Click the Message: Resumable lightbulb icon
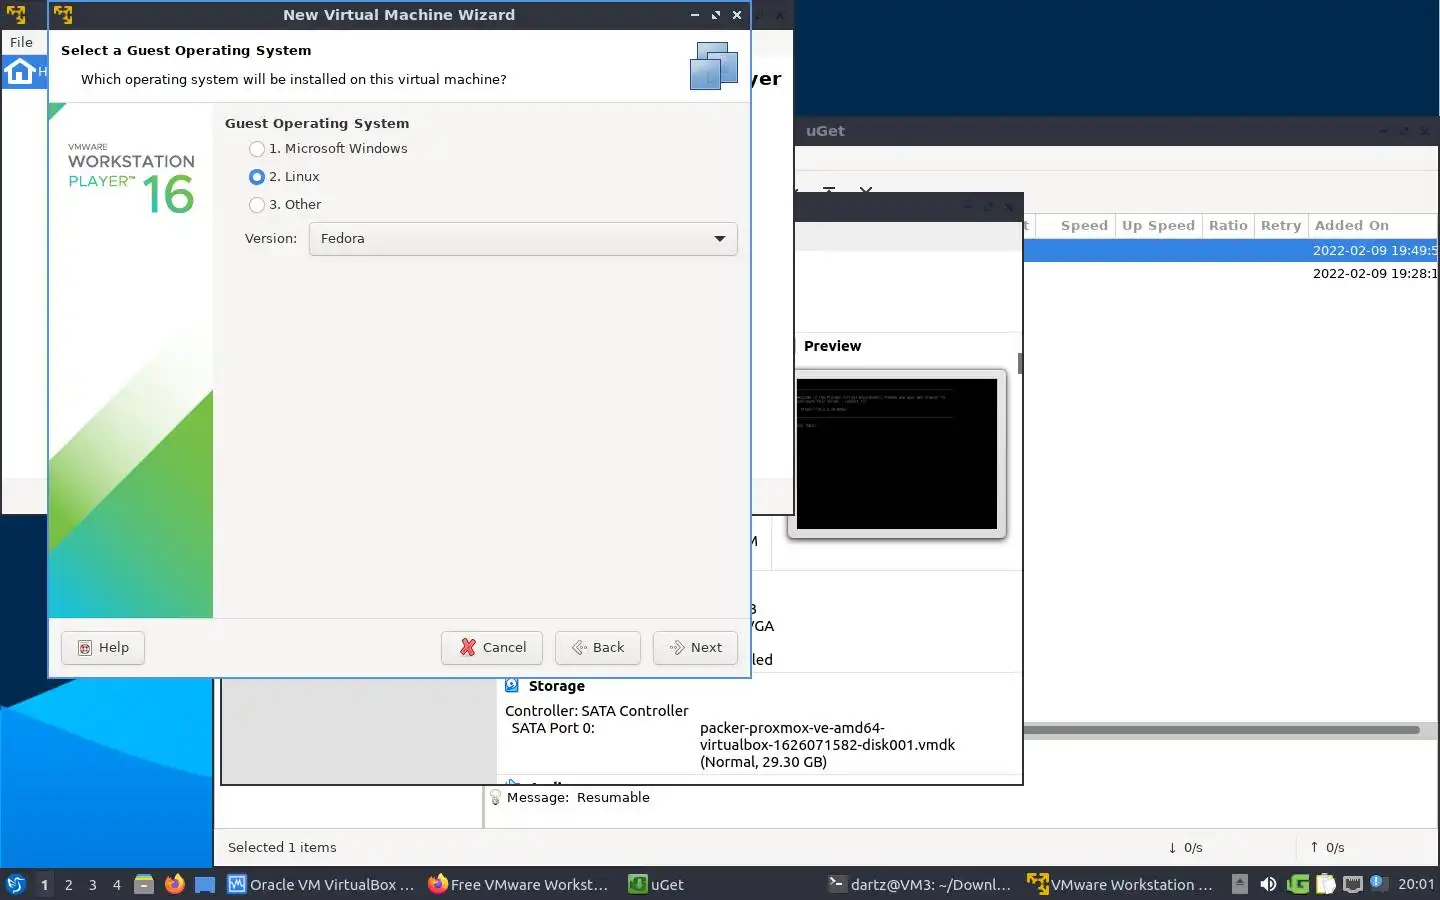1440x900 pixels. point(495,798)
